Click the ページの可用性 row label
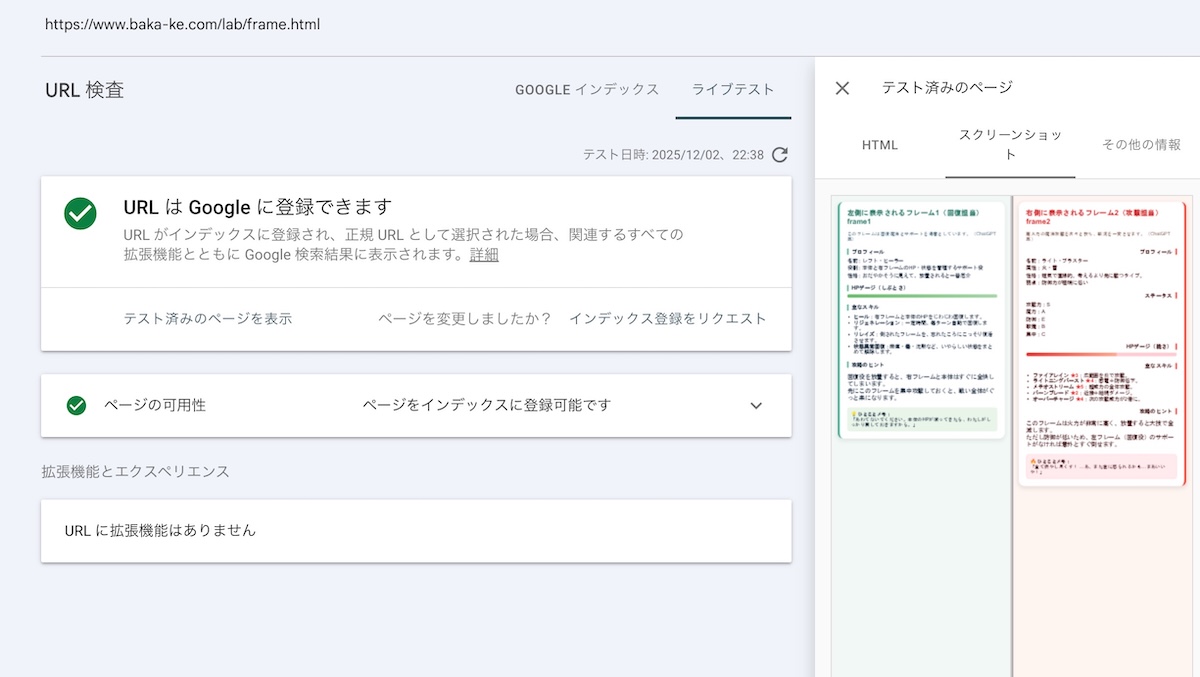 155,405
